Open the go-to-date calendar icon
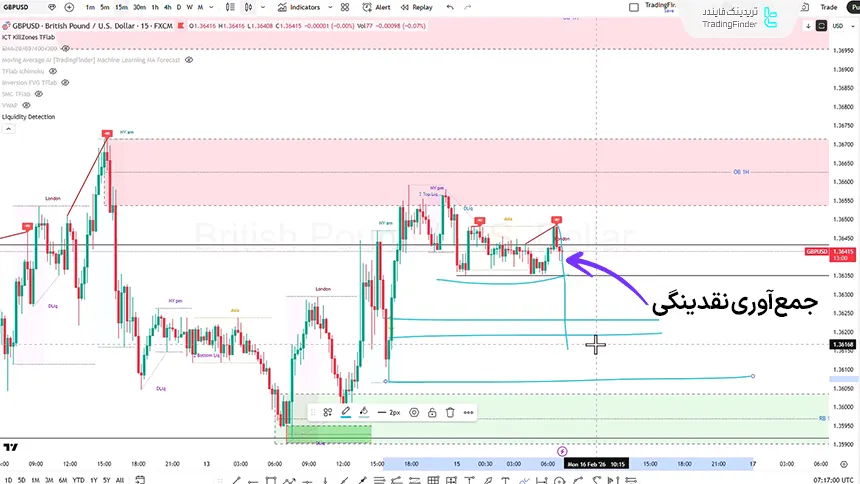The width and height of the screenshot is (860, 484). coord(142,480)
